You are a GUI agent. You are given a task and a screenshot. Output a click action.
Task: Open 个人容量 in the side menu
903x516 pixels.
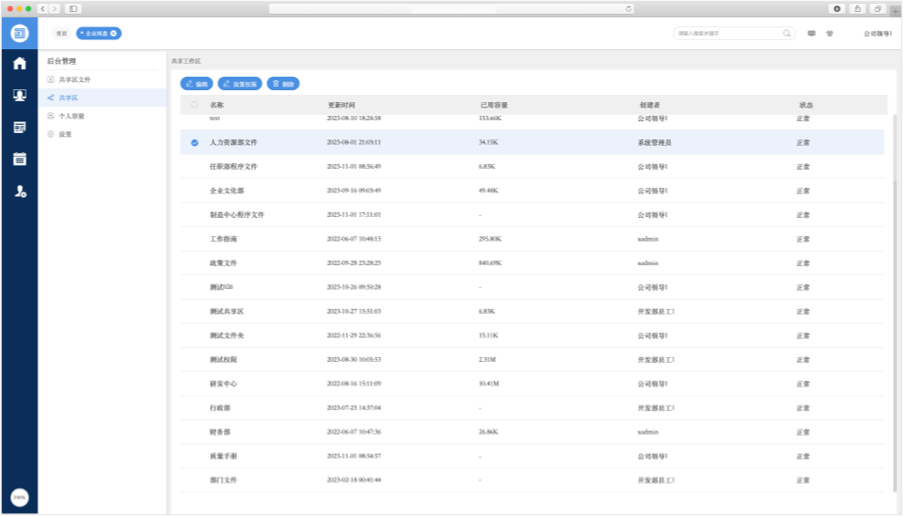pos(71,116)
